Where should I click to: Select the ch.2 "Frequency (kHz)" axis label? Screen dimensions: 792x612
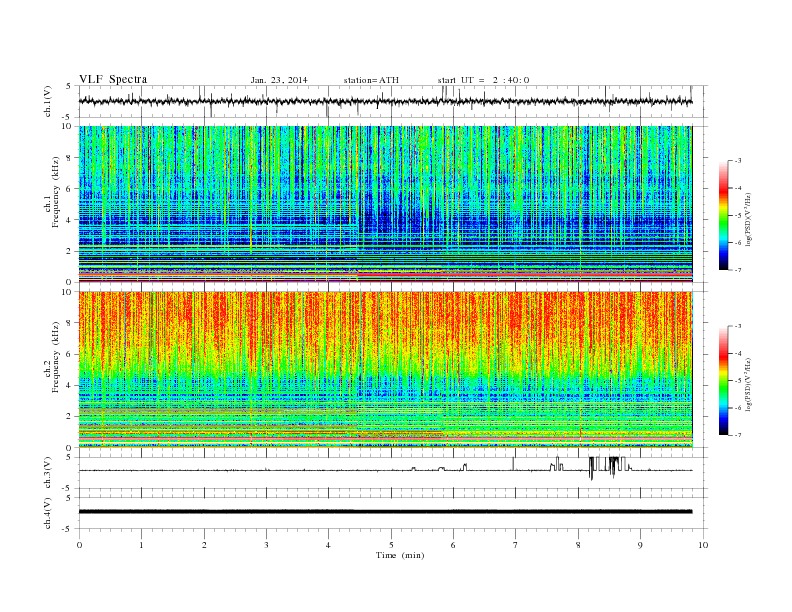tap(56, 356)
